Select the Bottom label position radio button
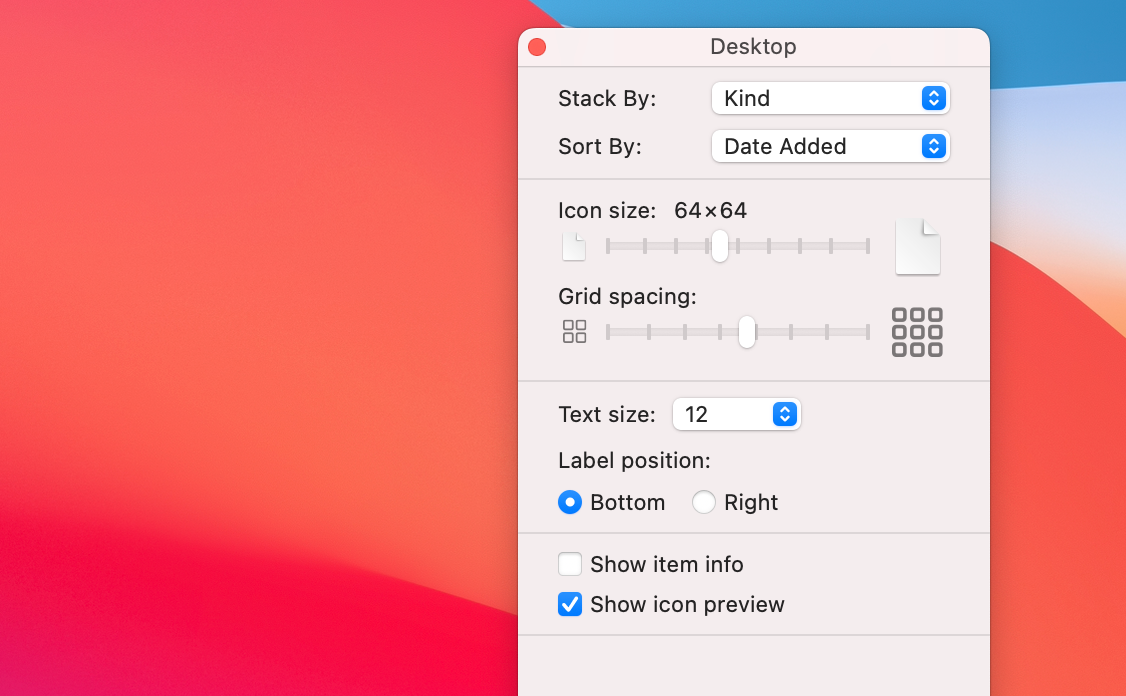 [x=570, y=502]
